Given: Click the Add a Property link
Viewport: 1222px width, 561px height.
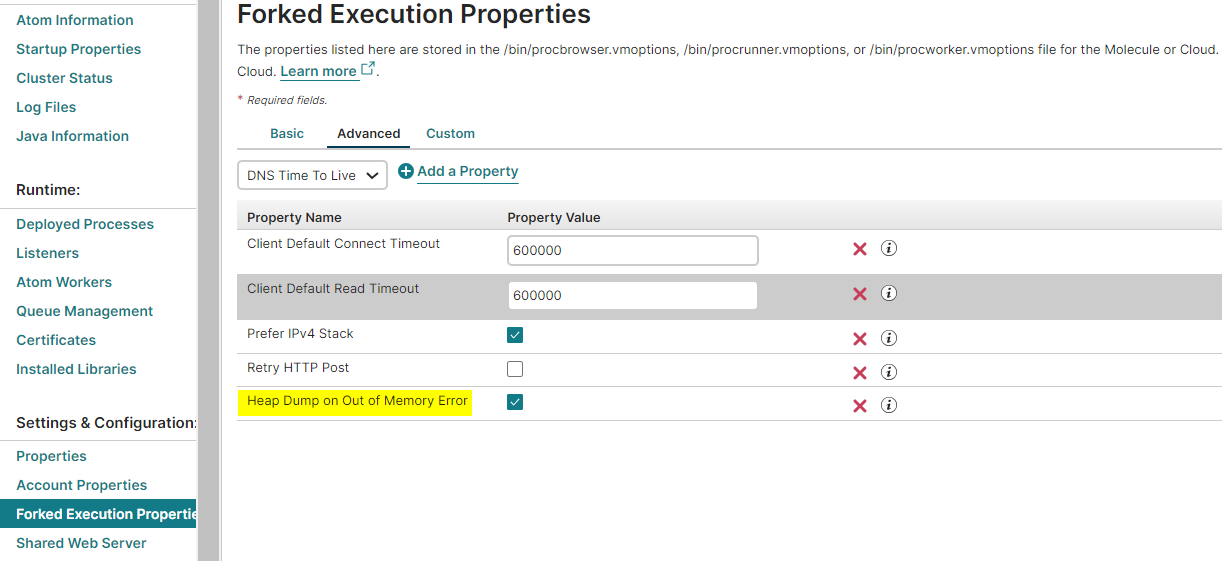Looking at the screenshot, I should tap(467, 171).
